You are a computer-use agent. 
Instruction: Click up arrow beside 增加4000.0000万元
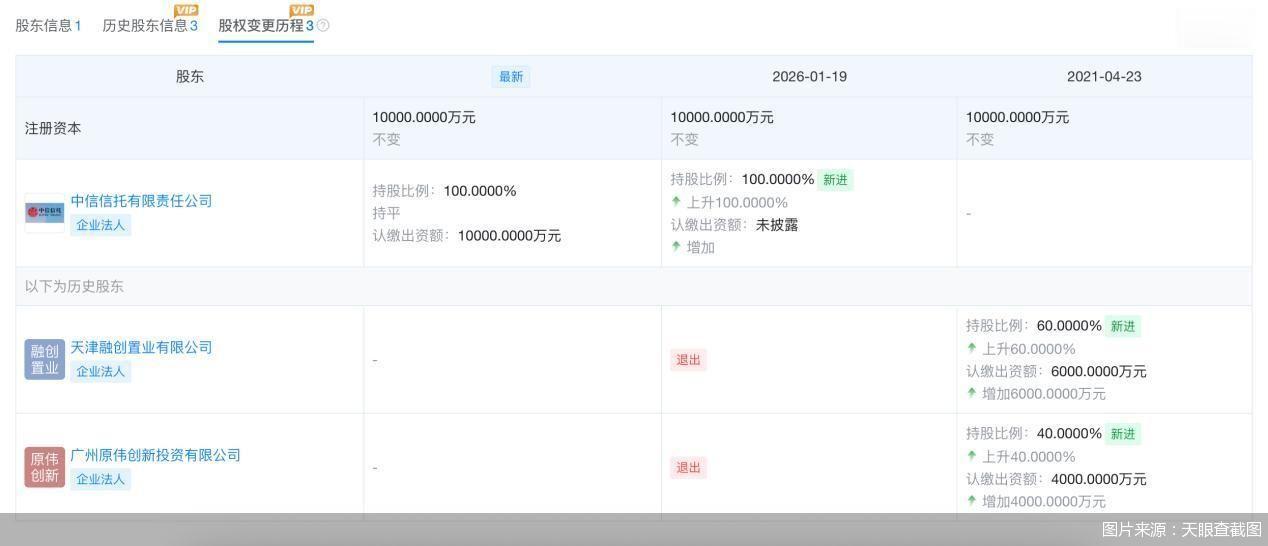click(971, 502)
